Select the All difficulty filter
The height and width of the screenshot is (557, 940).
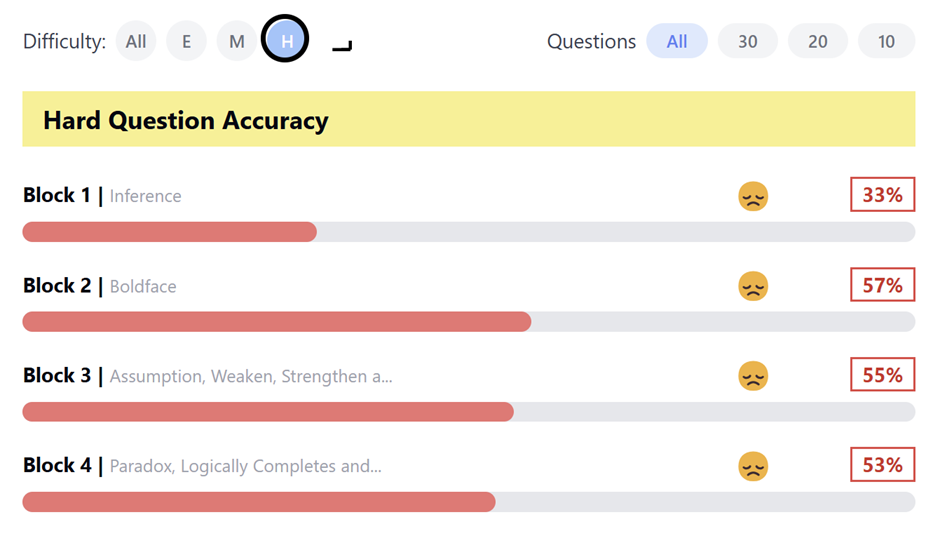tap(136, 41)
